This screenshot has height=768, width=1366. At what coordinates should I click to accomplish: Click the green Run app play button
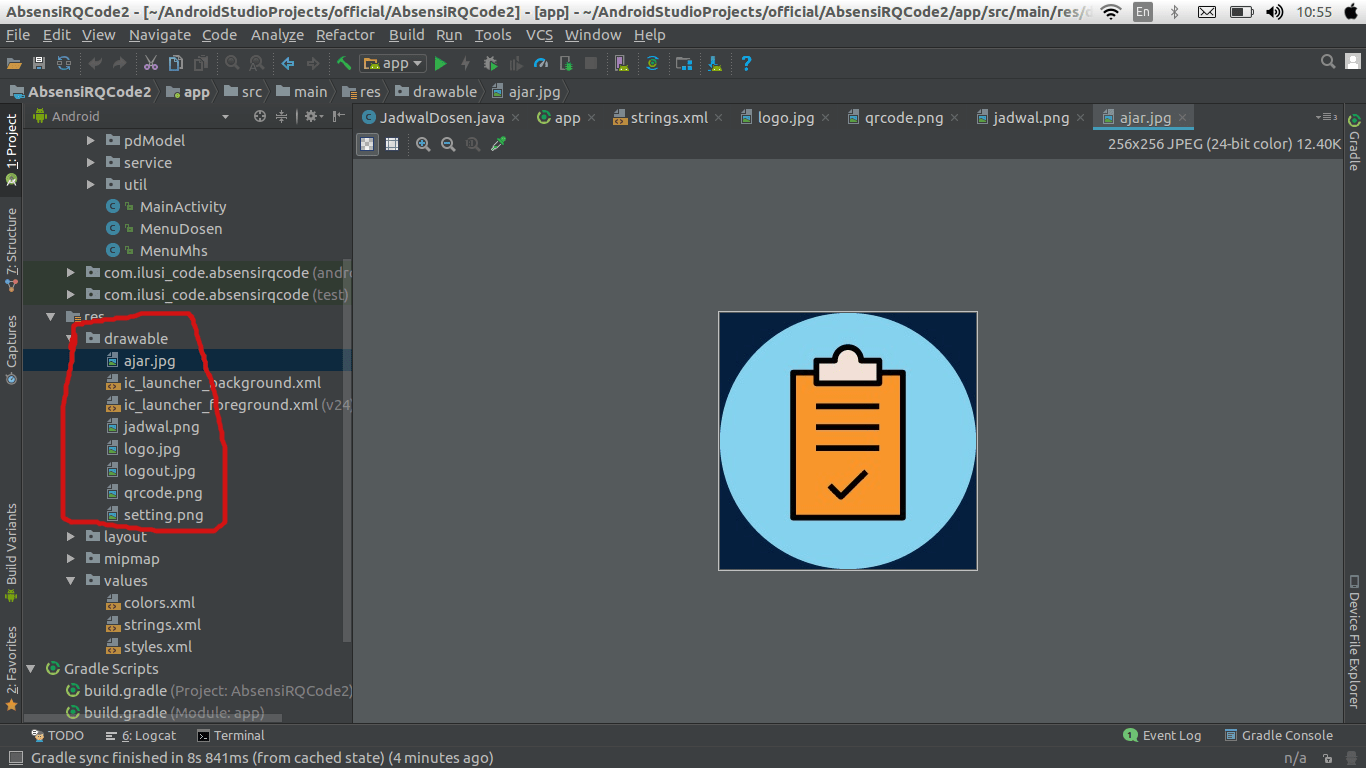(x=440, y=63)
